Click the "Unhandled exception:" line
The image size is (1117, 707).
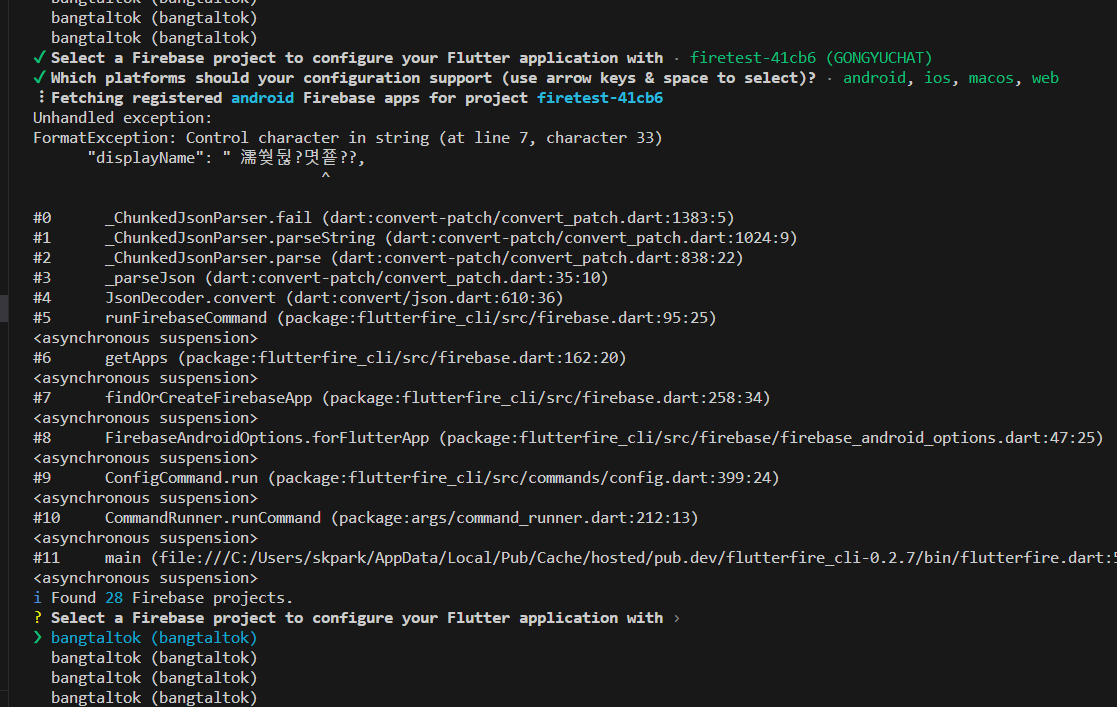[123, 118]
